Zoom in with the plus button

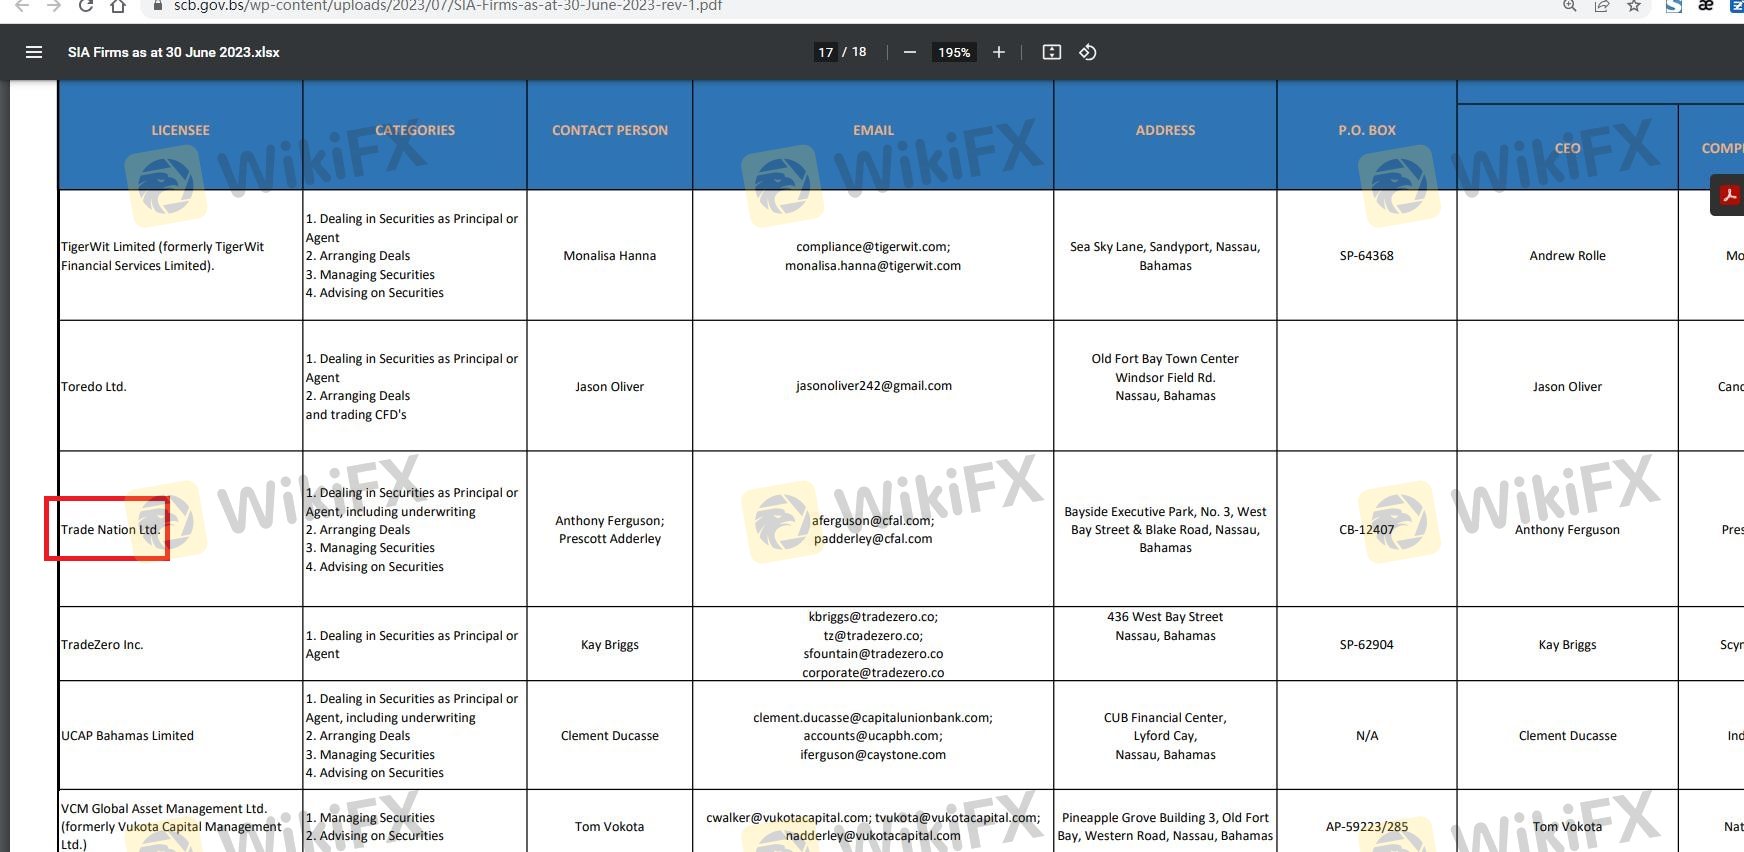pyautogui.click(x=998, y=52)
